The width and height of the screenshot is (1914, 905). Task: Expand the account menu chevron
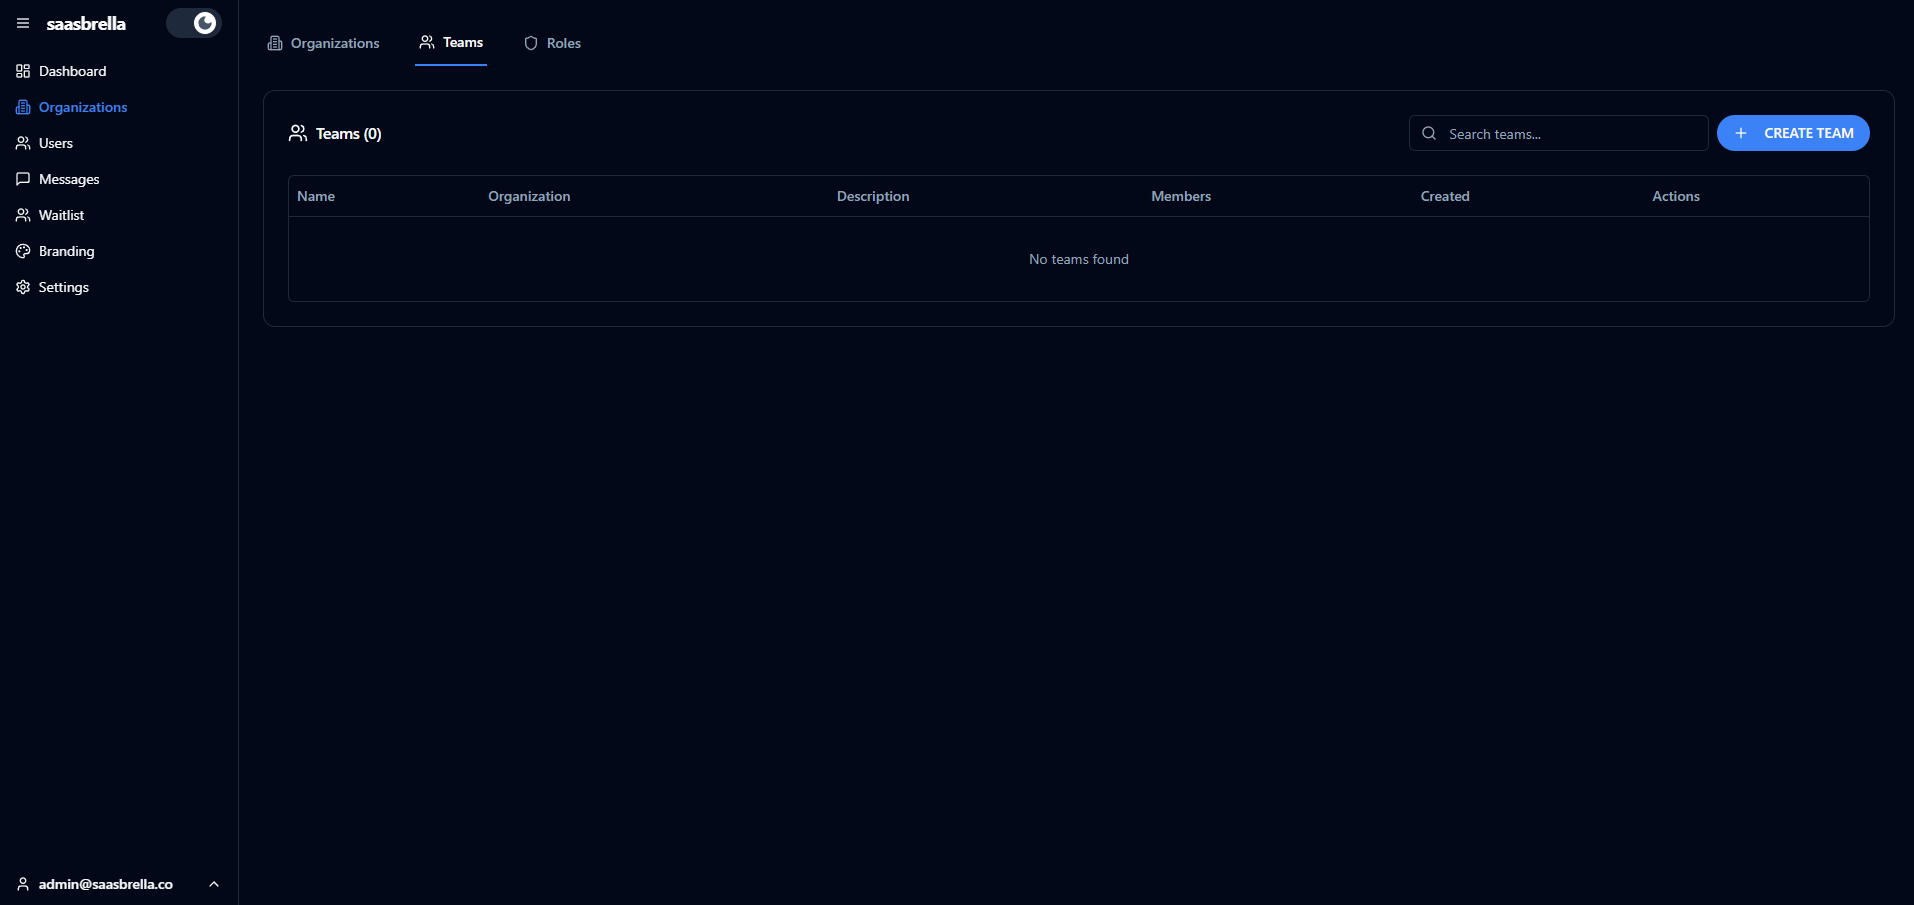click(x=214, y=884)
